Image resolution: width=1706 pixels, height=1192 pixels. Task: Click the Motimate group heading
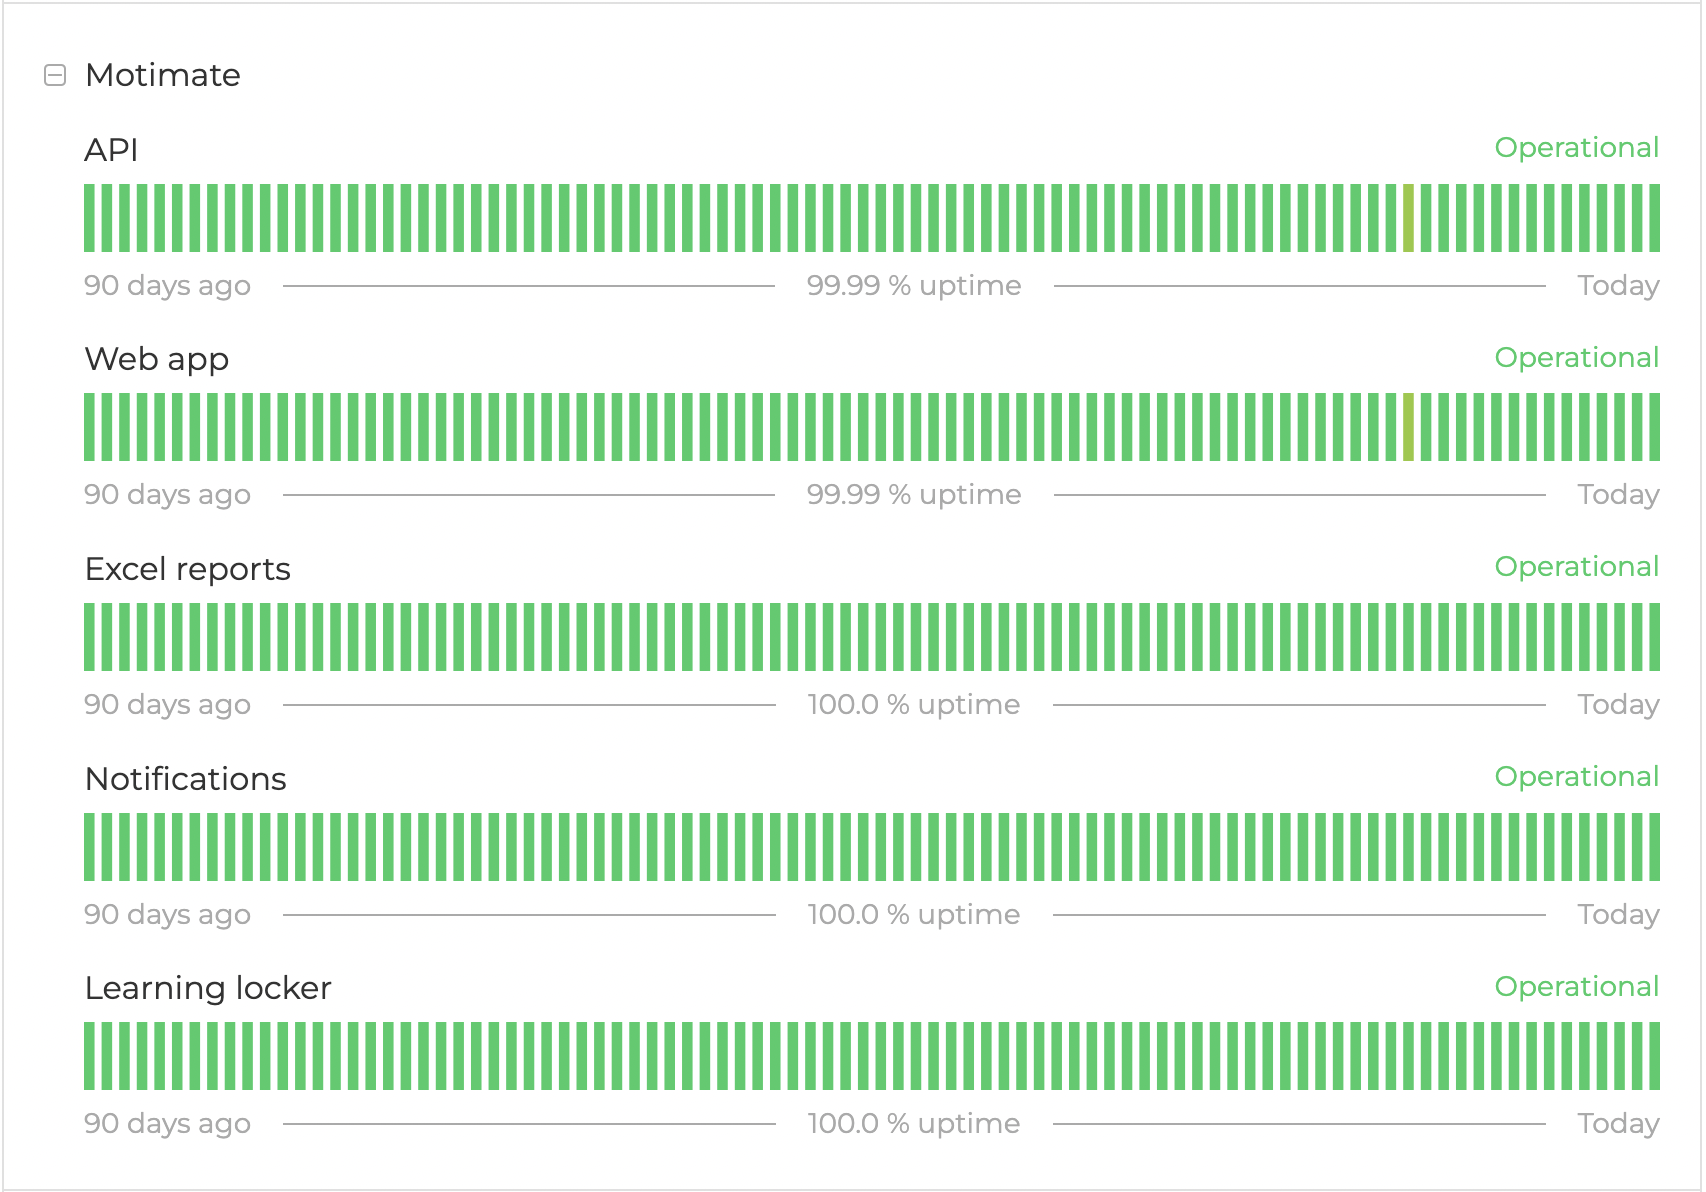coord(163,75)
